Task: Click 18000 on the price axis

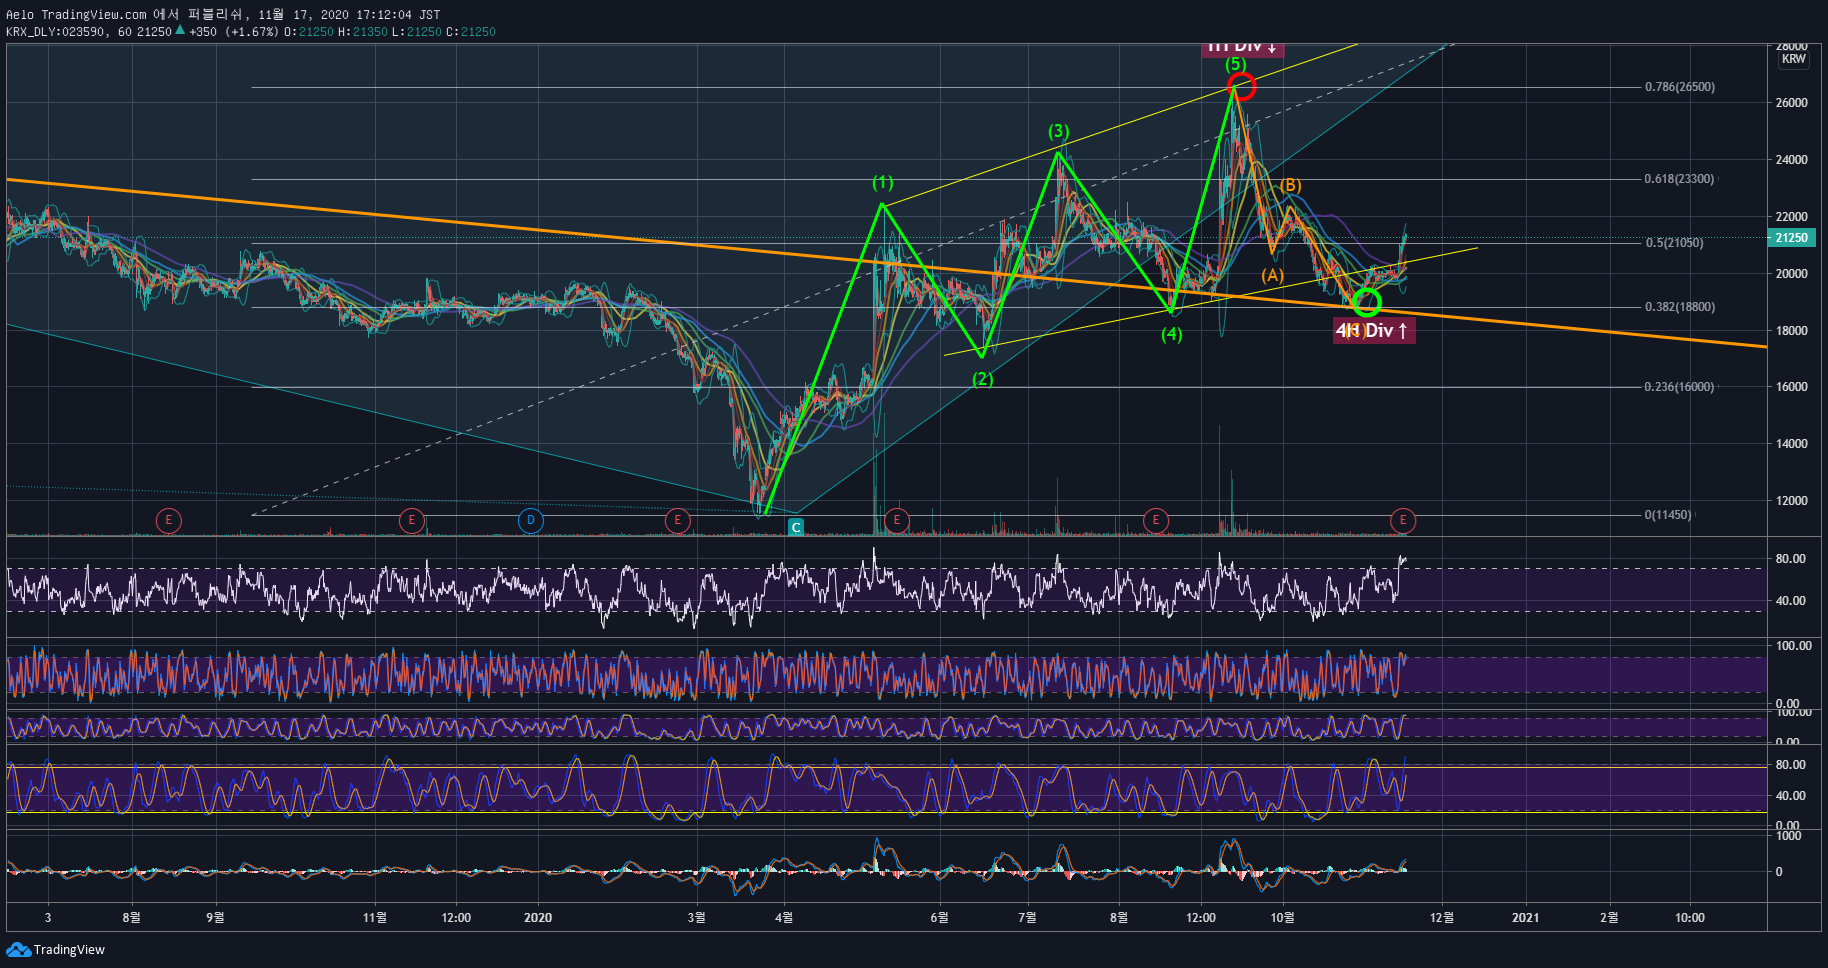Action: point(1791,331)
